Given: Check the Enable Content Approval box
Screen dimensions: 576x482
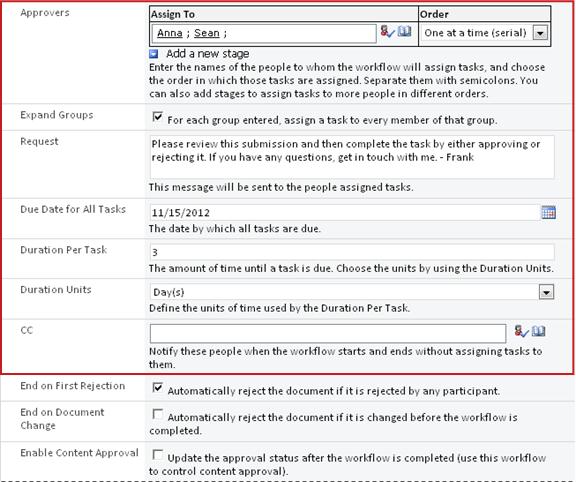Looking at the screenshot, I should (158, 454).
